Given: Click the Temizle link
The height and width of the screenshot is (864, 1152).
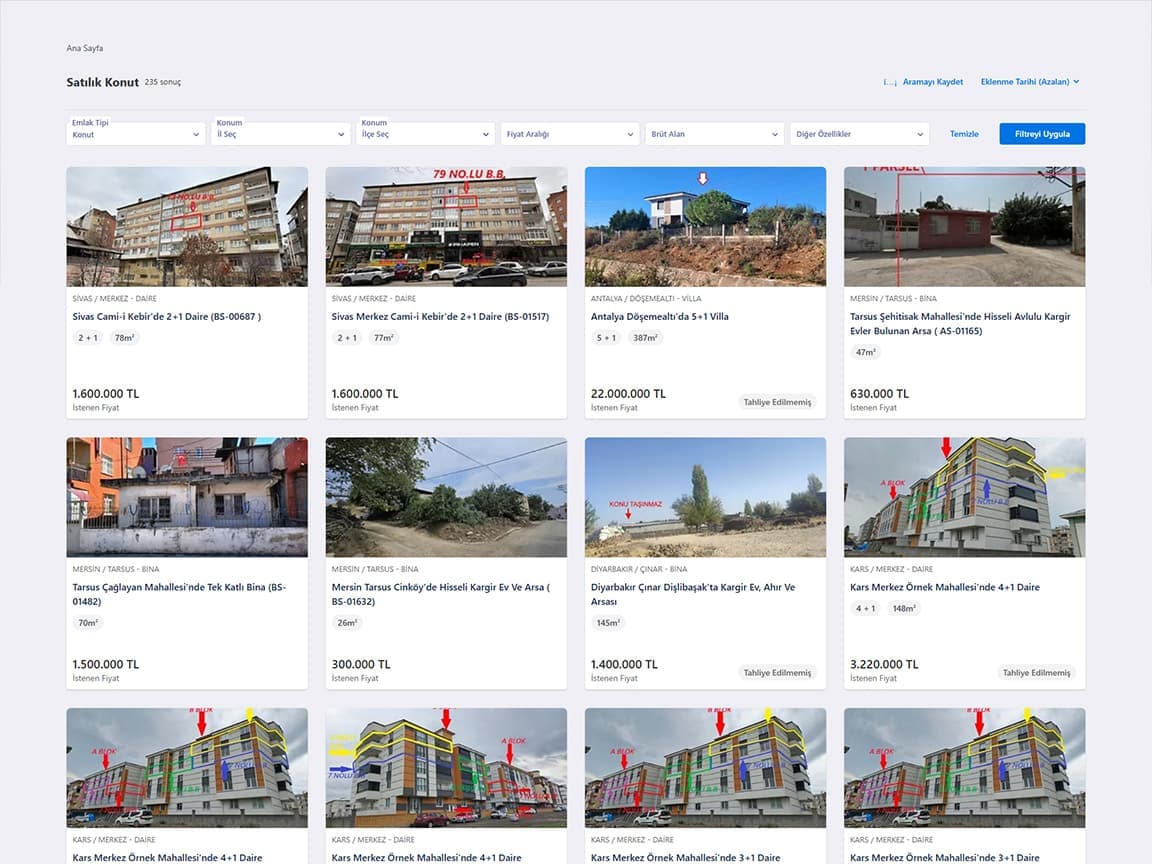Looking at the screenshot, I should 964,134.
